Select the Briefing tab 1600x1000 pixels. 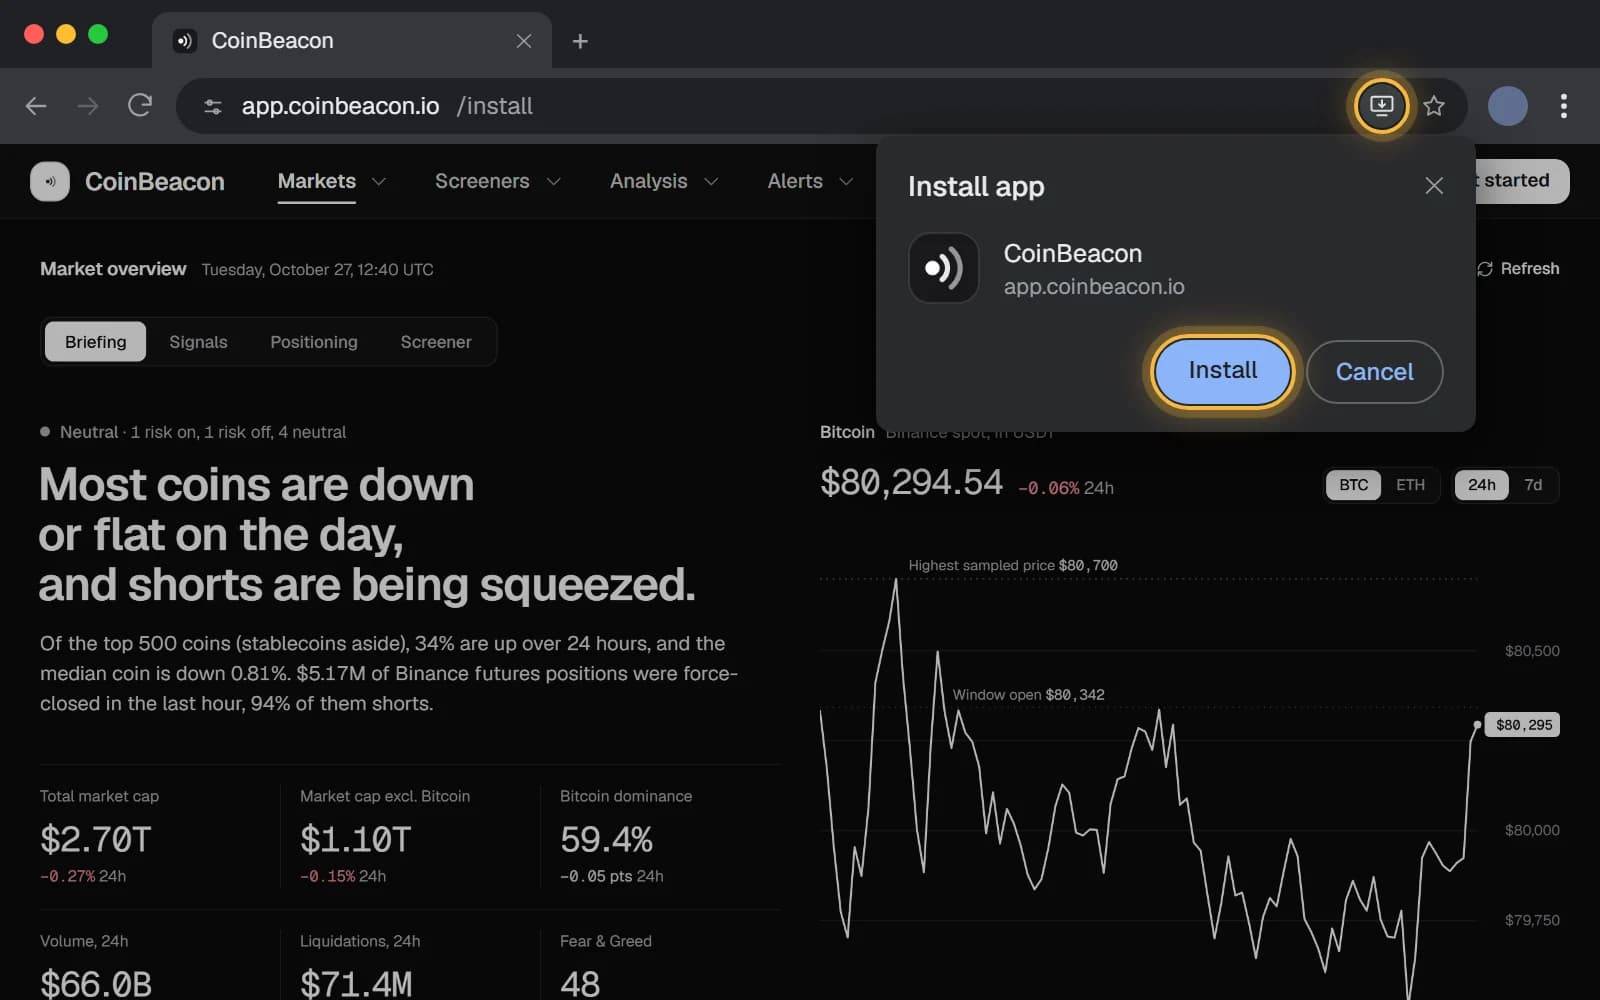pos(96,342)
